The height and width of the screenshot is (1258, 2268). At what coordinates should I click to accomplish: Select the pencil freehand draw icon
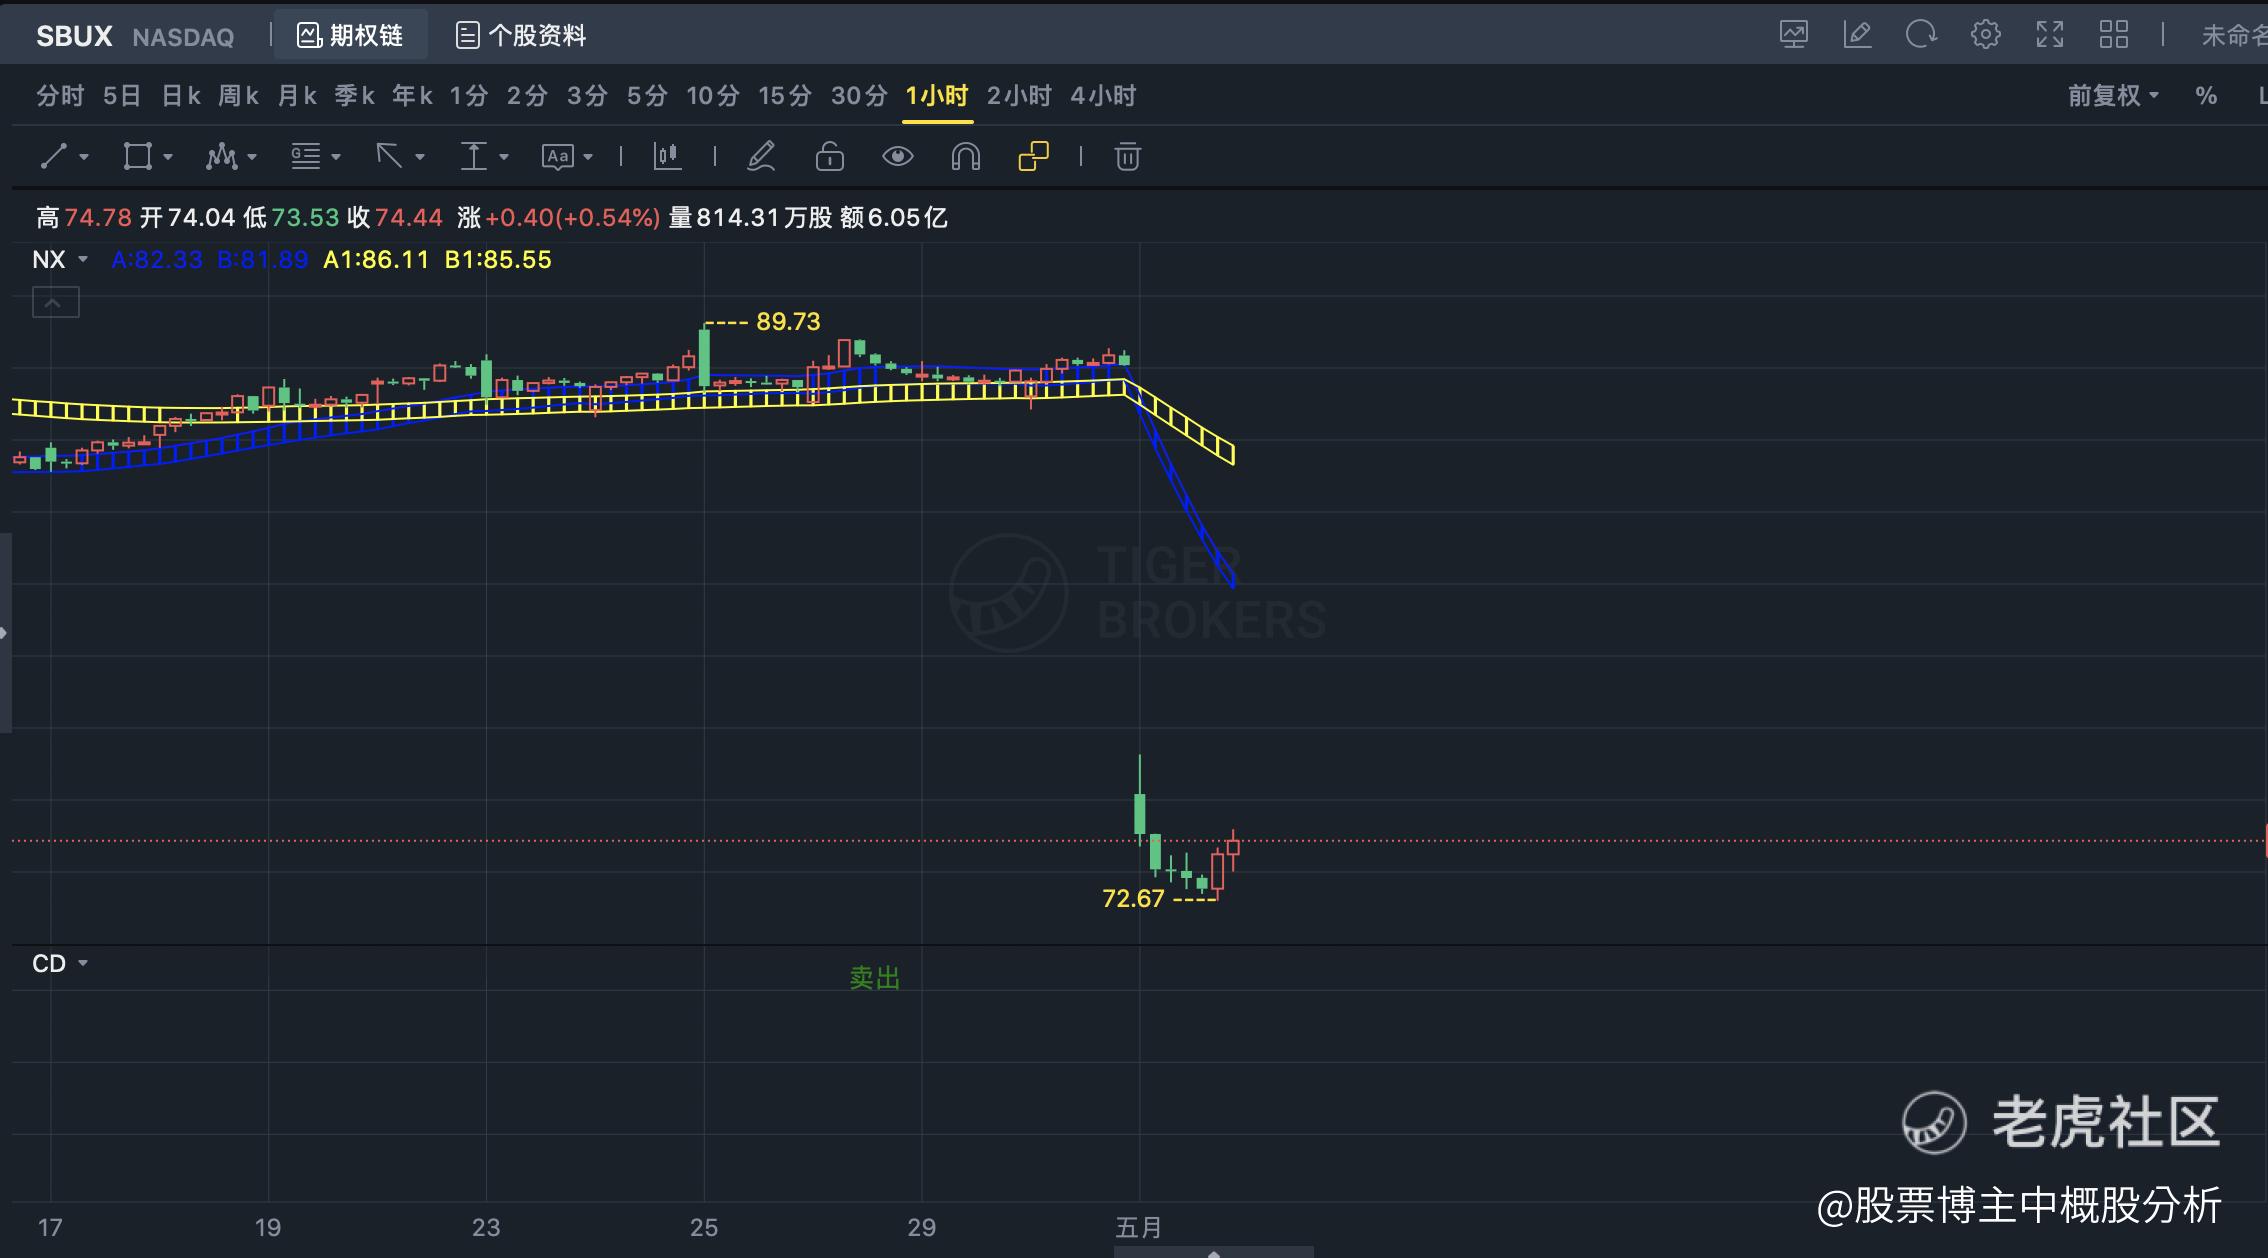tap(762, 157)
